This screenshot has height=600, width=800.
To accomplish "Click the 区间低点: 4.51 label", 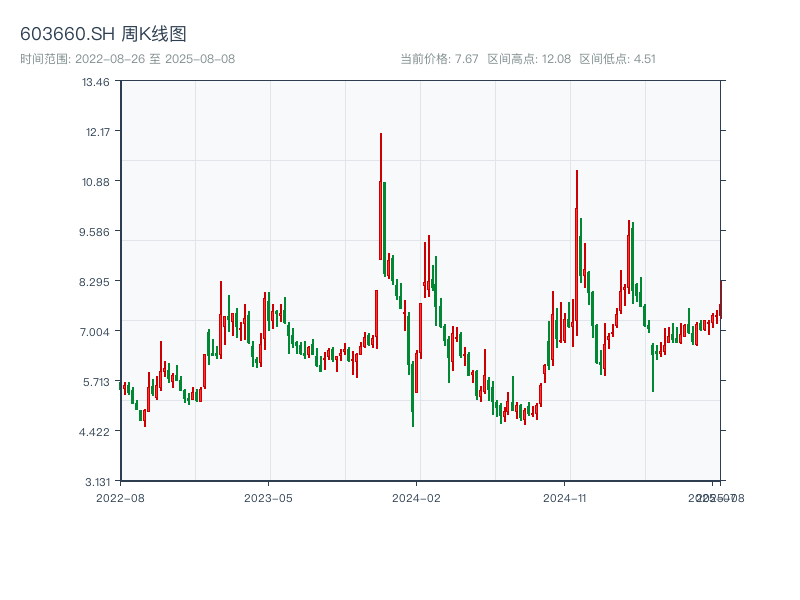I will tap(617, 59).
